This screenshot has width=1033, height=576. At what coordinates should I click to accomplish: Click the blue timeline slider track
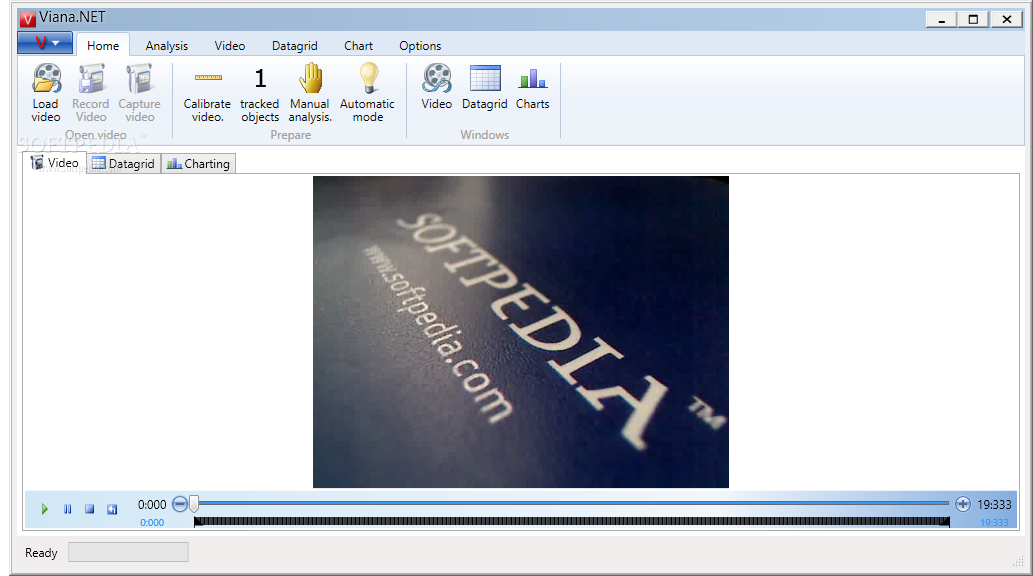click(573, 503)
